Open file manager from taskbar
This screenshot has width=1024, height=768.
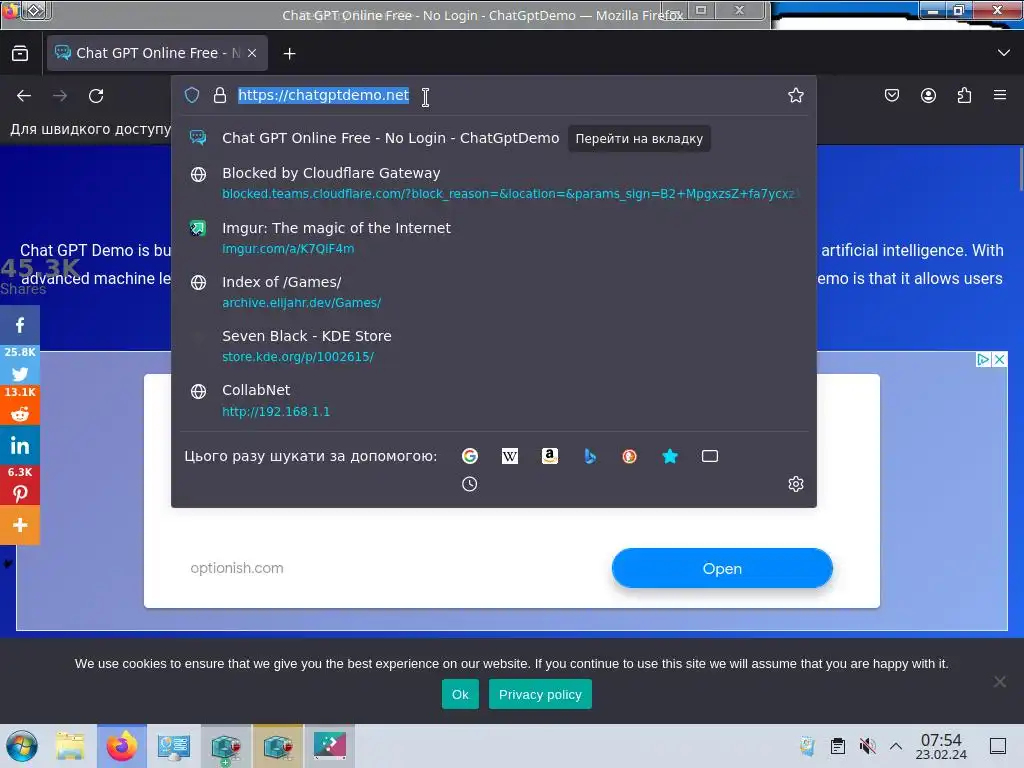(70, 746)
